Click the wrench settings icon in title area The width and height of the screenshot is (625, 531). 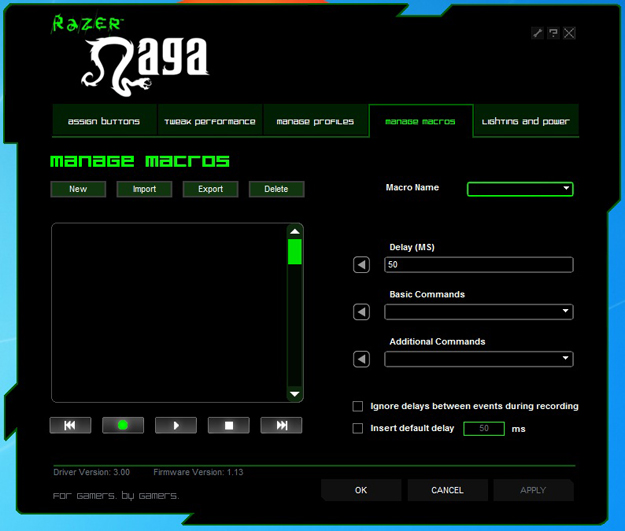[538, 33]
